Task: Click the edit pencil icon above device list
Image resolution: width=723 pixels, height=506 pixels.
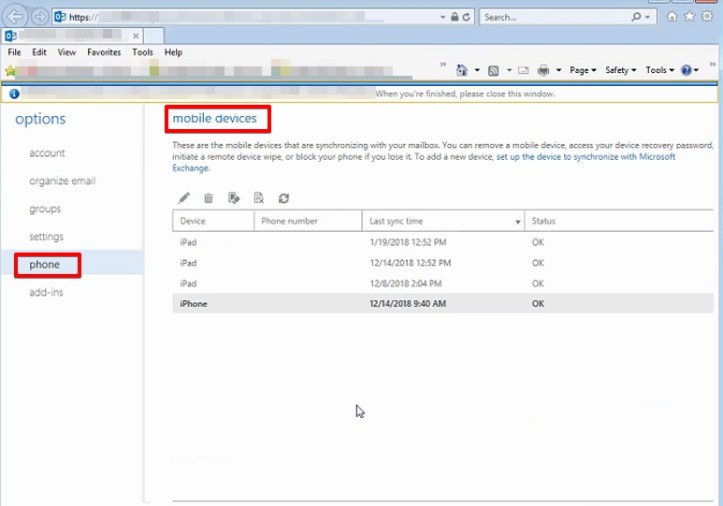Action: pos(183,199)
